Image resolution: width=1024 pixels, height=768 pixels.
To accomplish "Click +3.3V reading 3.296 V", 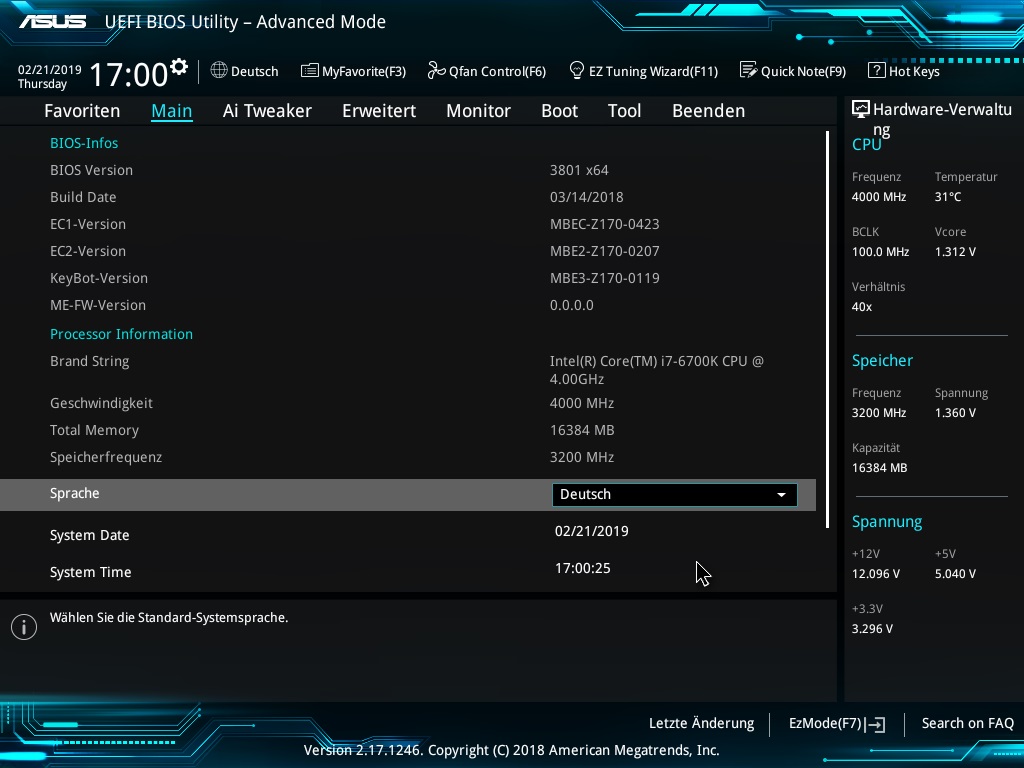I will click(872, 629).
